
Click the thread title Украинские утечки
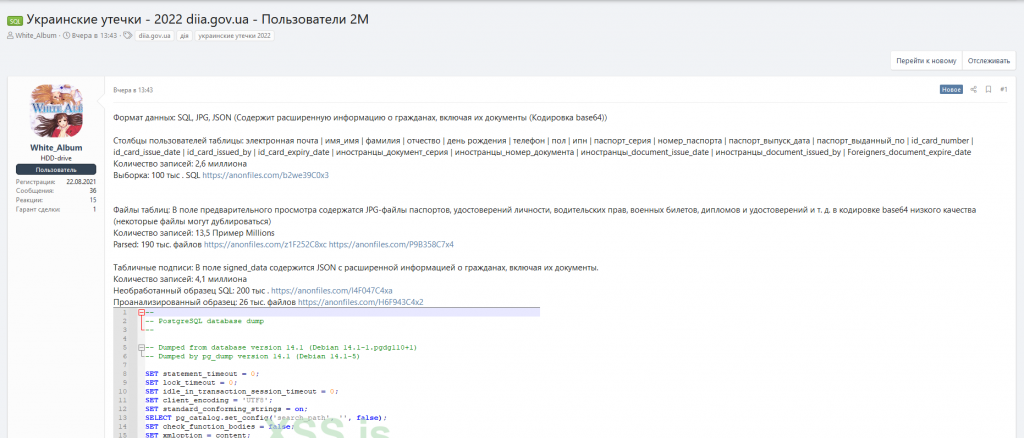tap(197, 20)
